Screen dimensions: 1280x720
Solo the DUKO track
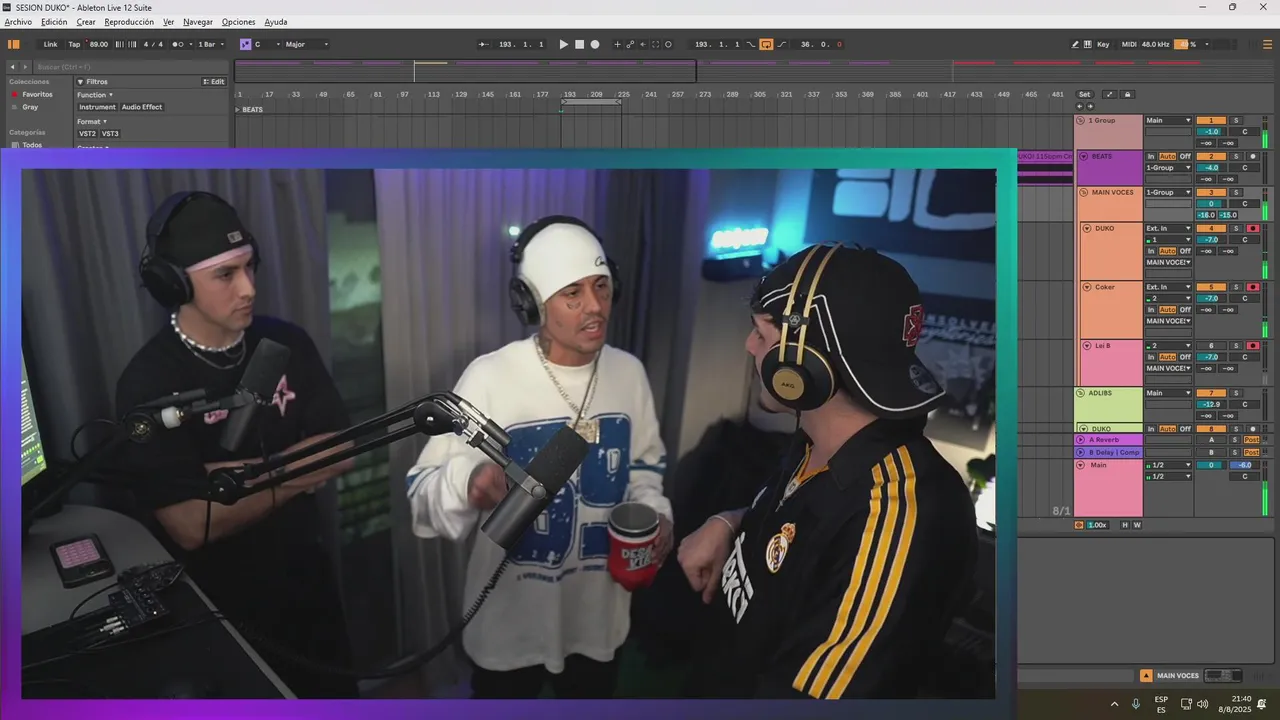coord(1235,228)
